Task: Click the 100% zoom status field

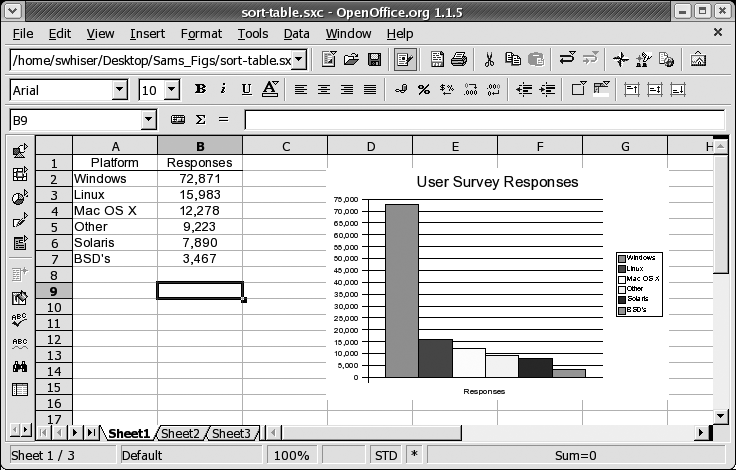Action: point(291,455)
